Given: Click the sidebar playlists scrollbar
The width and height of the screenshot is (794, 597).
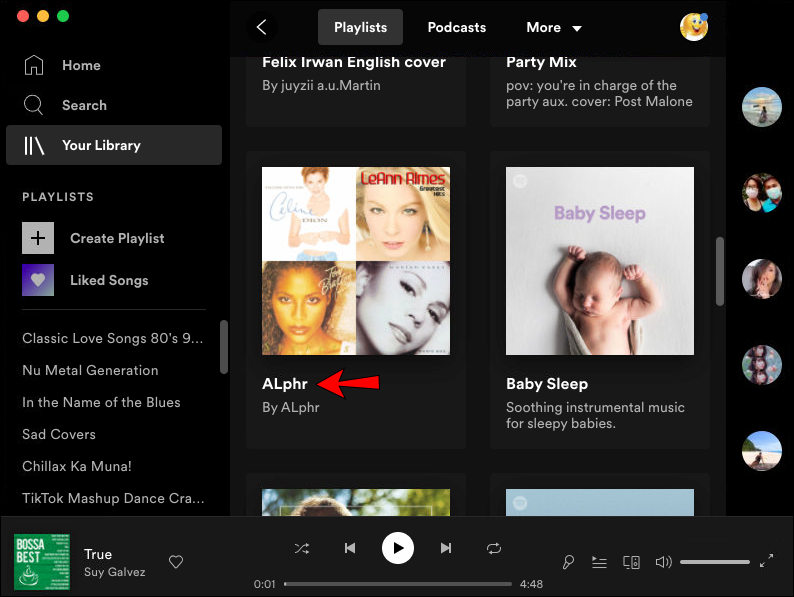Looking at the screenshot, I should pyautogui.click(x=224, y=347).
